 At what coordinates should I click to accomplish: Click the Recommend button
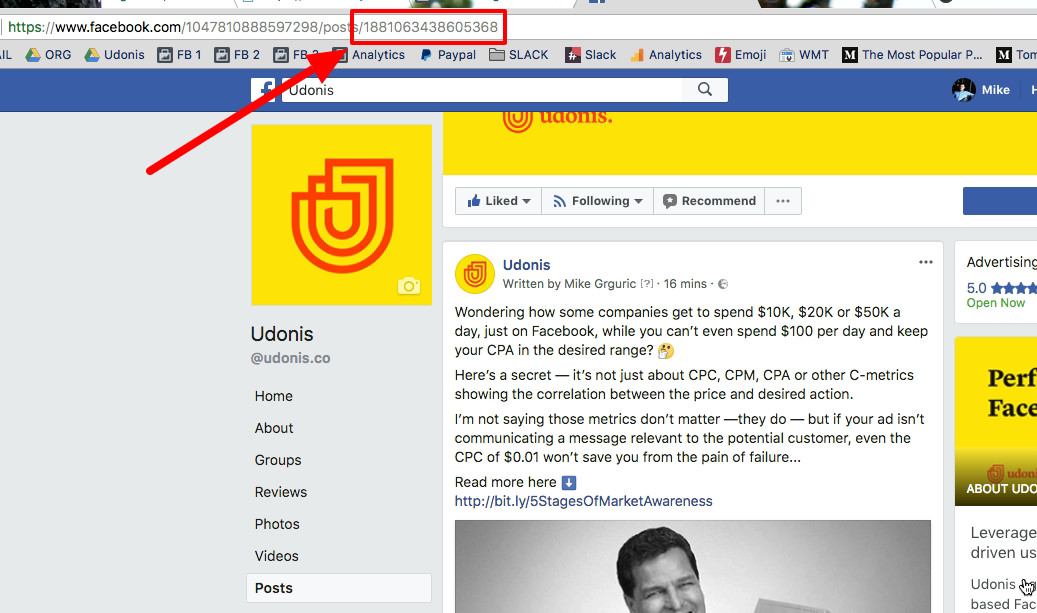point(710,201)
